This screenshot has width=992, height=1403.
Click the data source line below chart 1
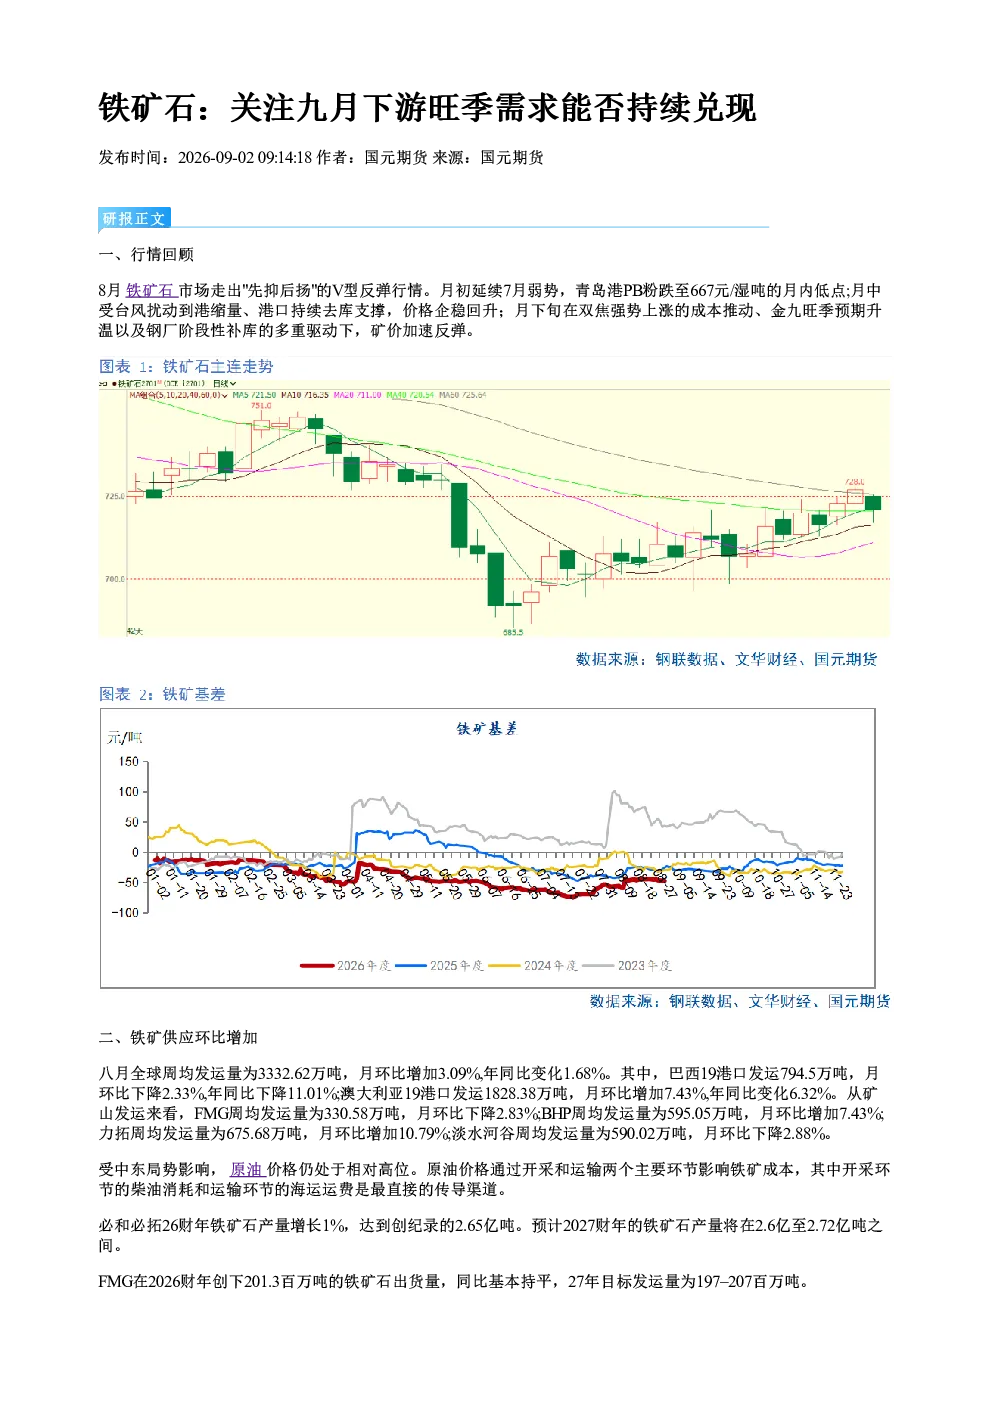726,659
